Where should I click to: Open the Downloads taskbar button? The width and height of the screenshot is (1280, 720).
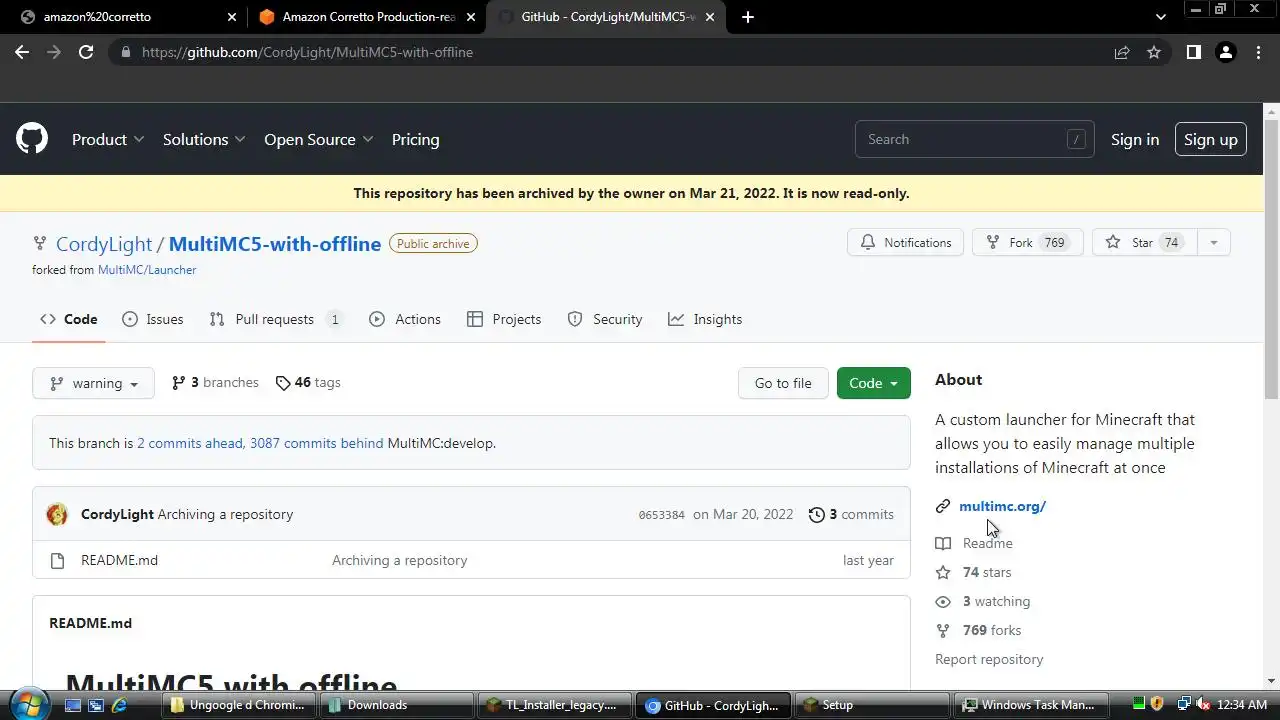(397, 705)
